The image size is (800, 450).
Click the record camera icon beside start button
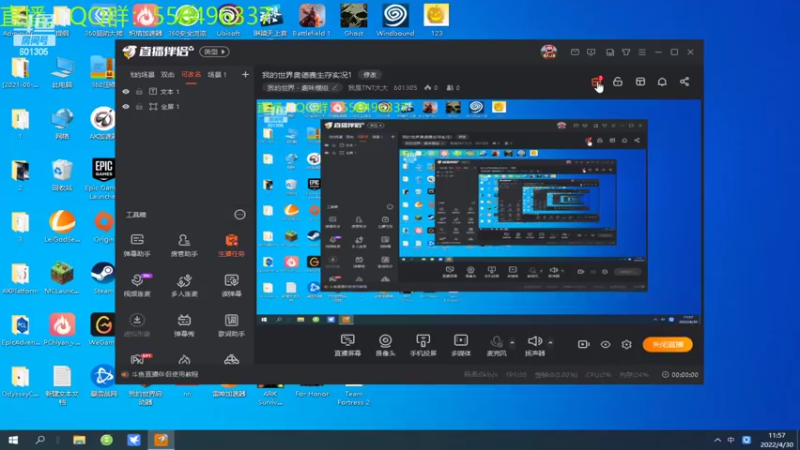click(583, 344)
